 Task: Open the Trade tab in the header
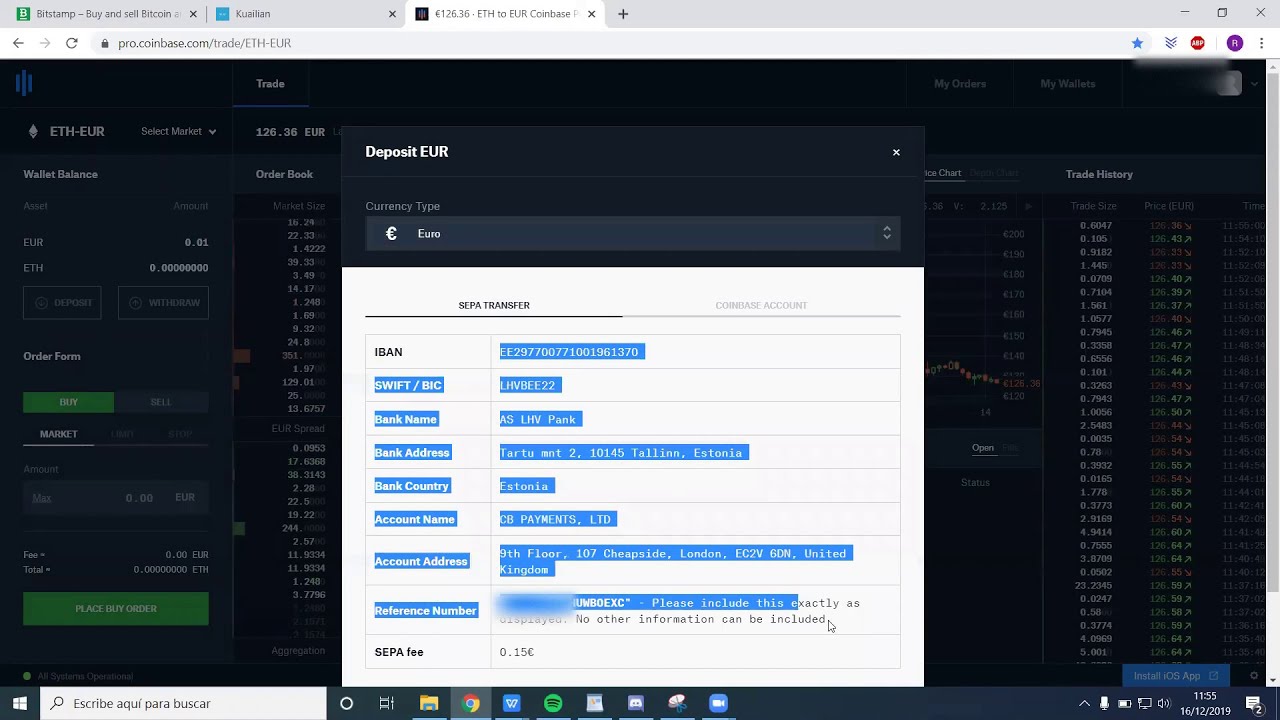pos(270,84)
